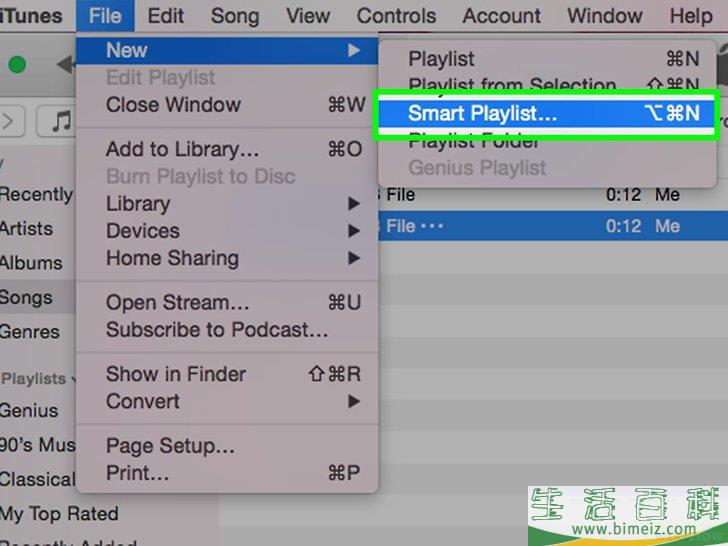Click Show in Finder
The image size is (728, 546).
227,374
